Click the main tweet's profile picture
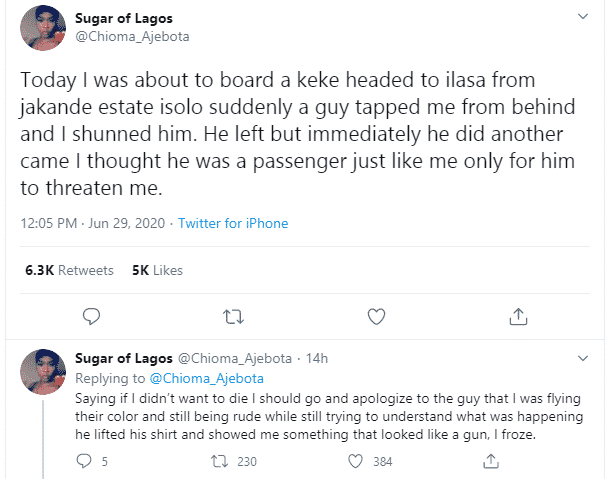This screenshot has height=479, width=607. click(x=43, y=28)
